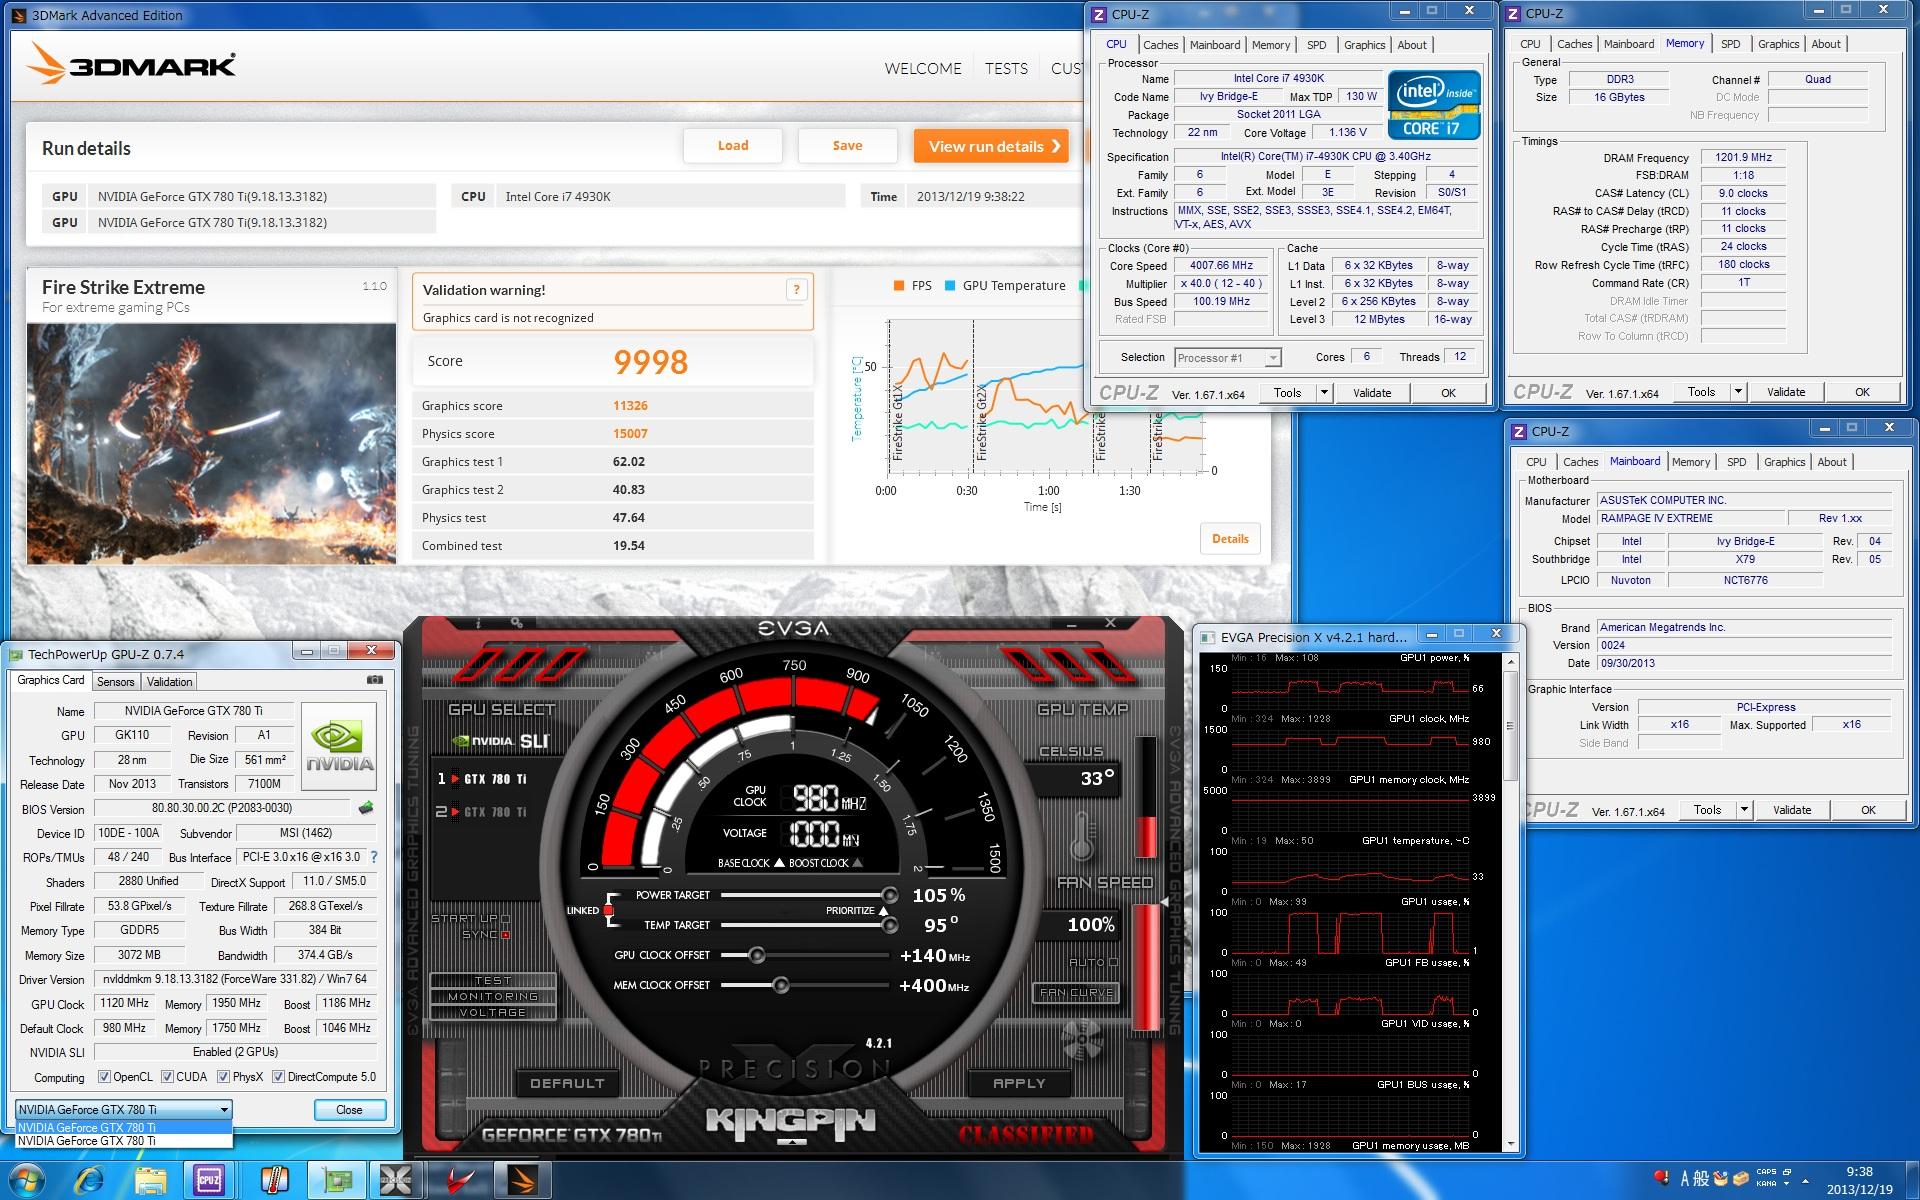Screen dimensions: 1920x1200
Task: Toggle the CUDA checkbox in GPU-Z
Action: tap(167, 1077)
